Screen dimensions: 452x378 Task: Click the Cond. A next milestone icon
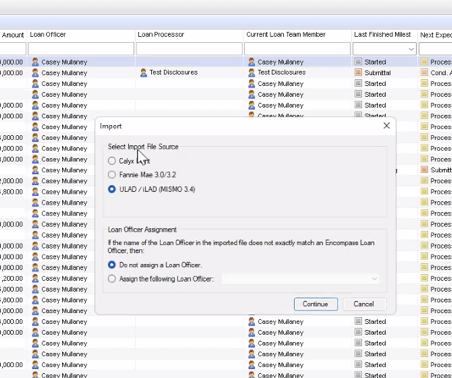(x=424, y=72)
